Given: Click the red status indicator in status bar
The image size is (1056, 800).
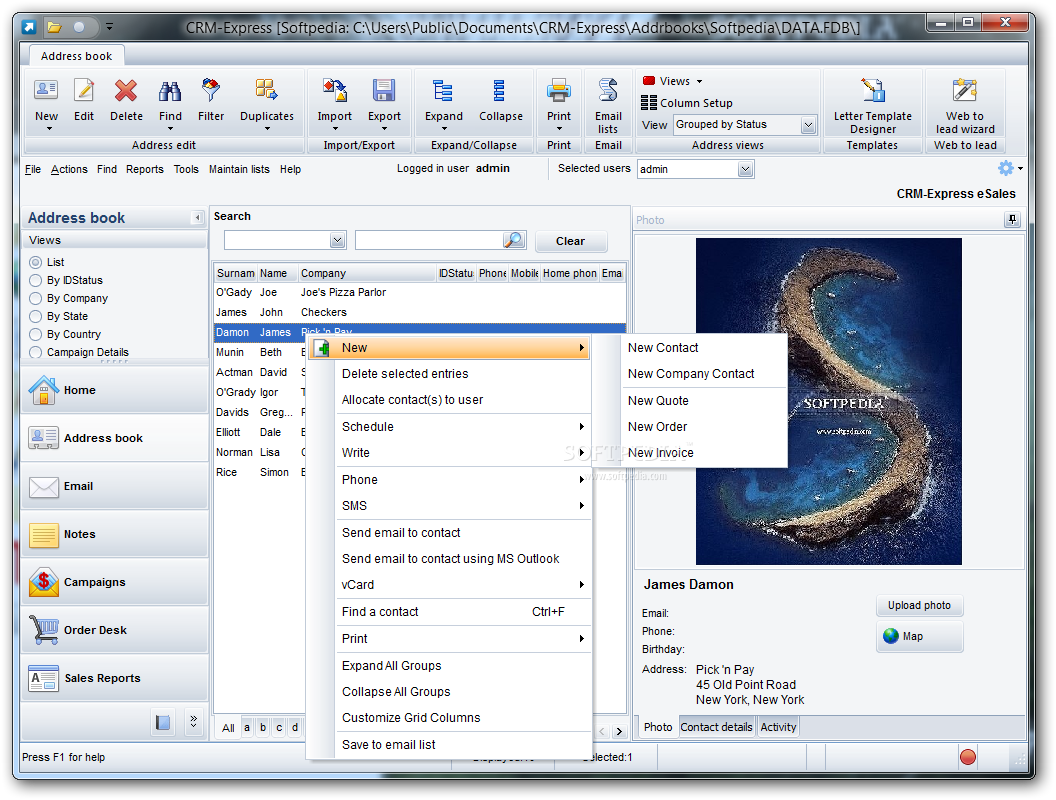Looking at the screenshot, I should [968, 757].
